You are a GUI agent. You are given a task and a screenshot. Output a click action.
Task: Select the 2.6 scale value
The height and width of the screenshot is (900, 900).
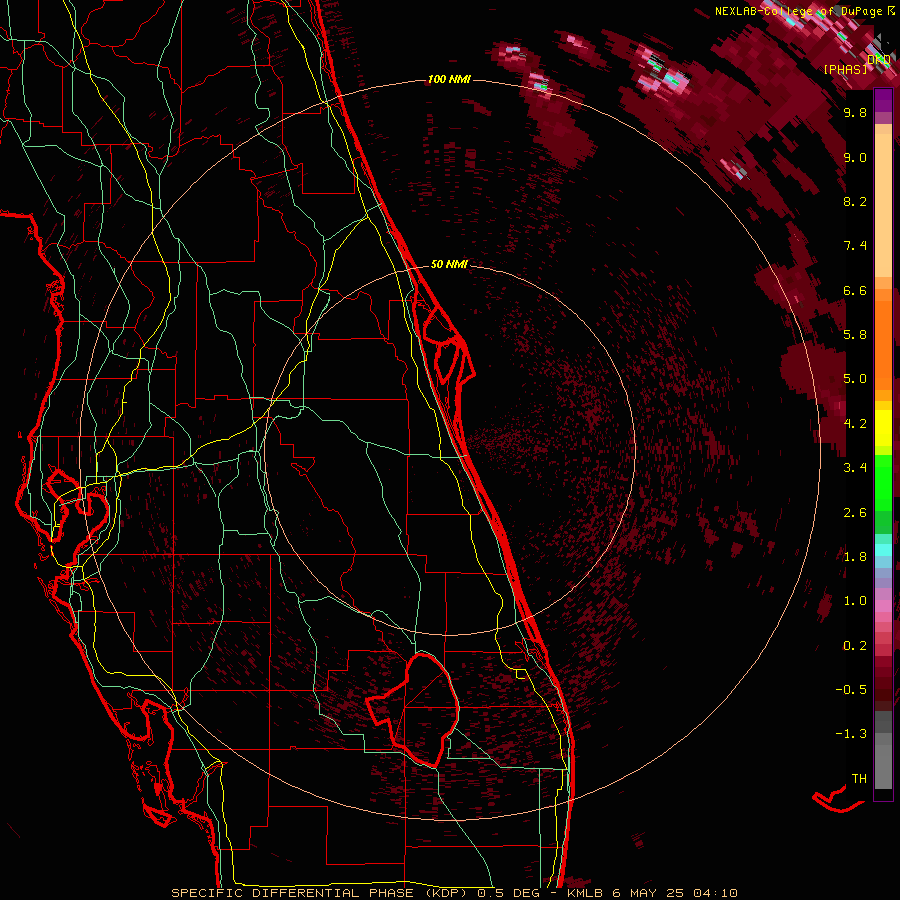[x=855, y=512]
